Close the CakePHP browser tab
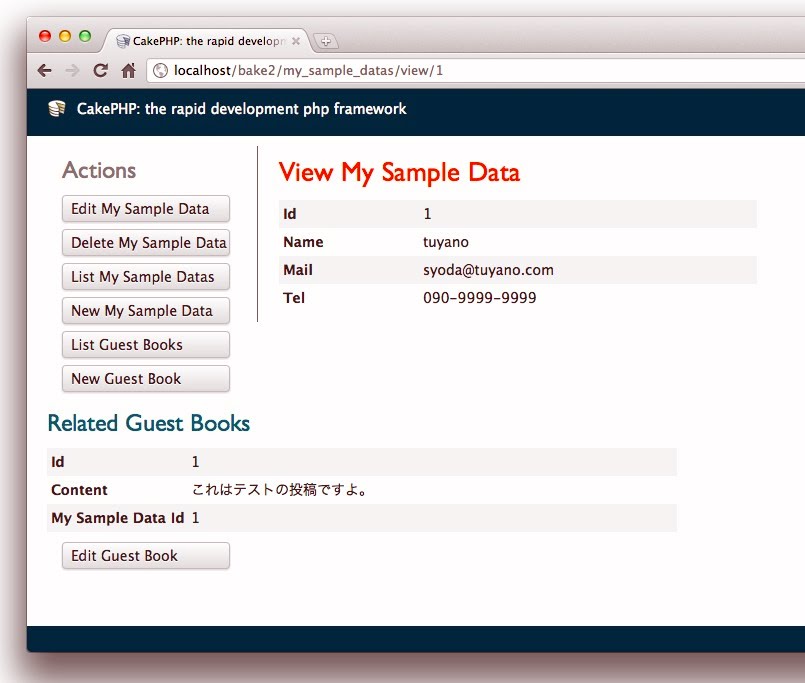This screenshot has height=683, width=805. [296, 41]
